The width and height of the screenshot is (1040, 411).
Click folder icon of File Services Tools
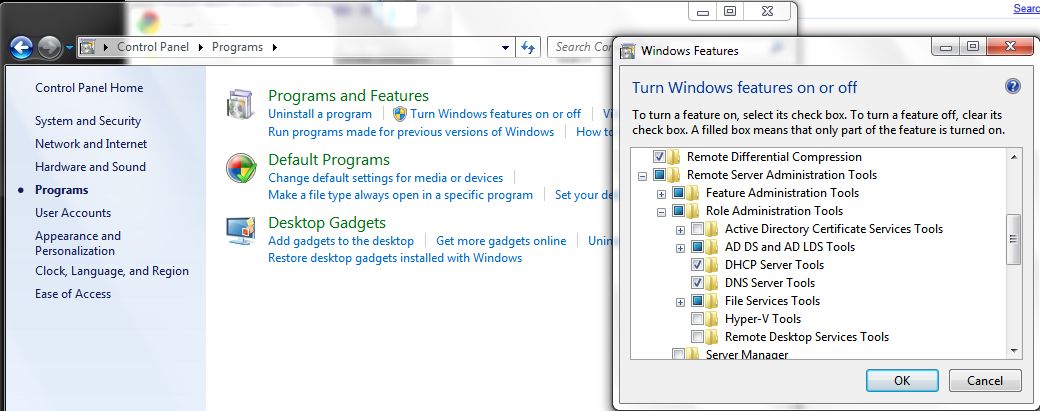(x=712, y=300)
